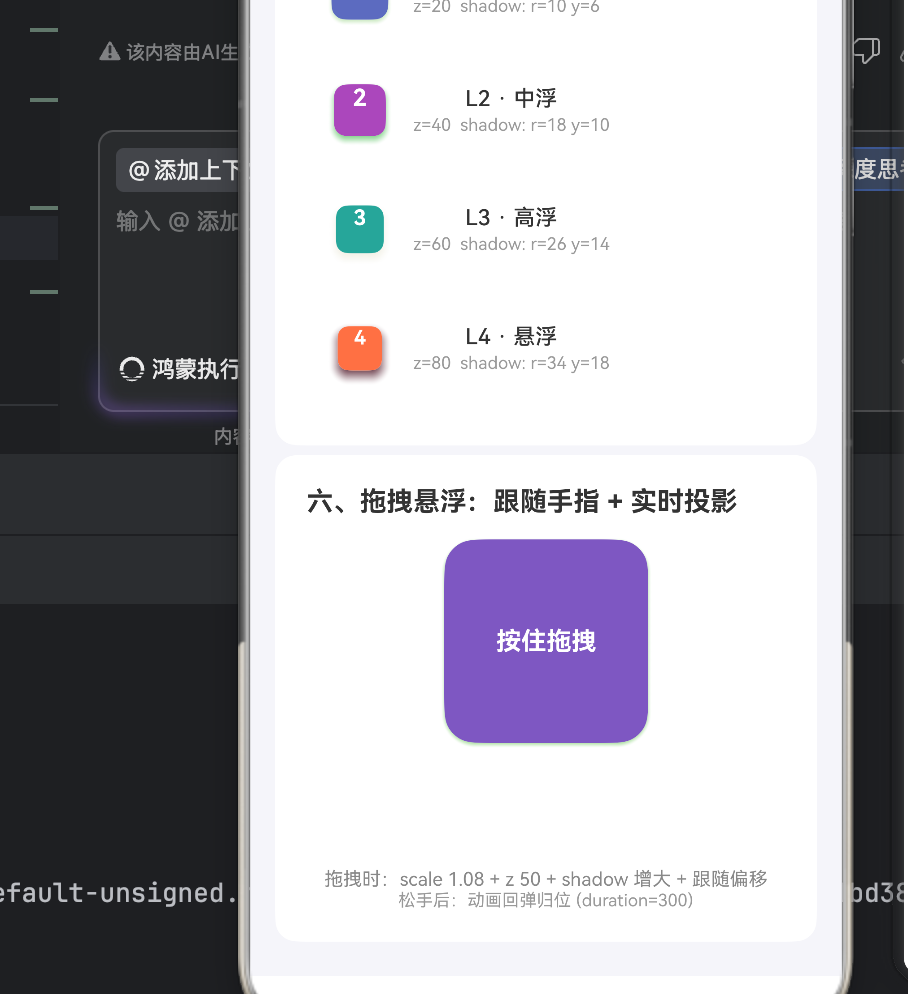This screenshot has width=908, height=994.
Task: Click text z=40 shadow: r=18 y=10
Action: coord(511,125)
